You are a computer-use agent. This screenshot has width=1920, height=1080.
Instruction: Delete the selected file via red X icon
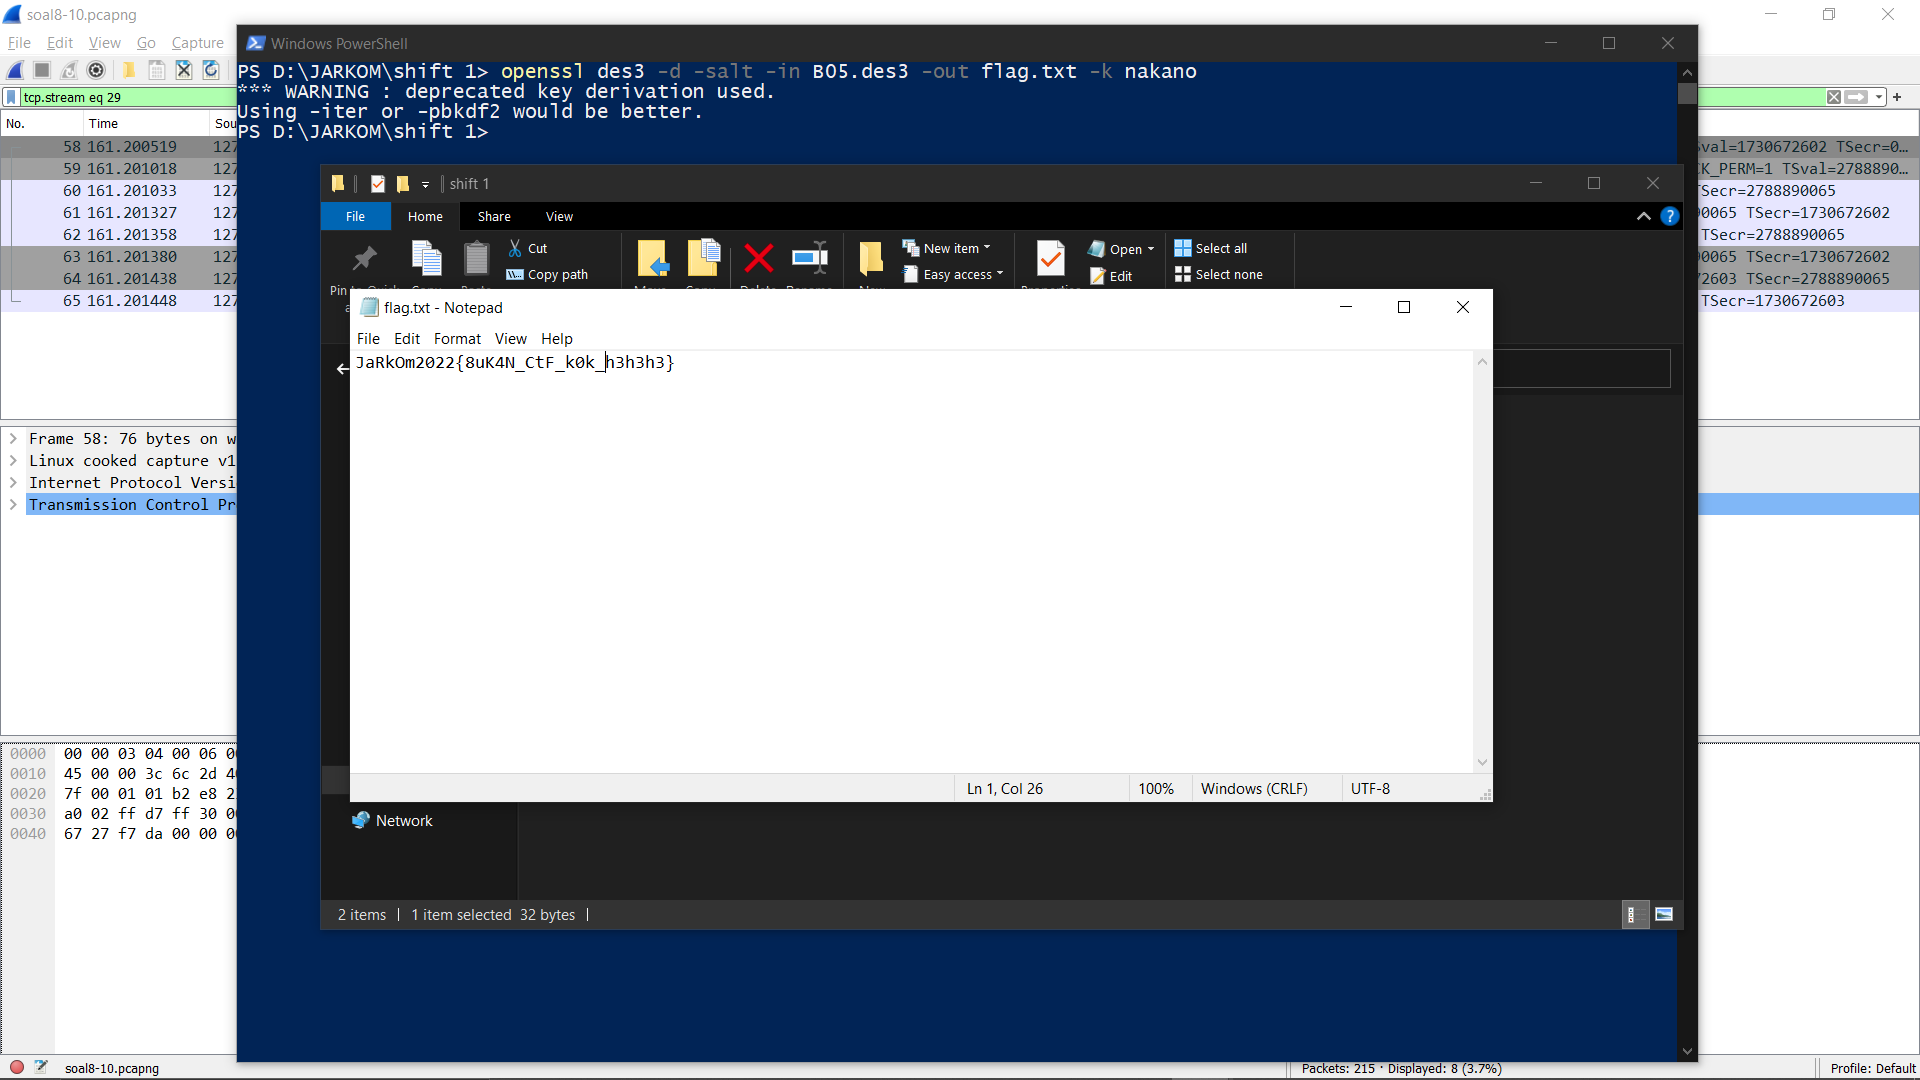coord(758,260)
